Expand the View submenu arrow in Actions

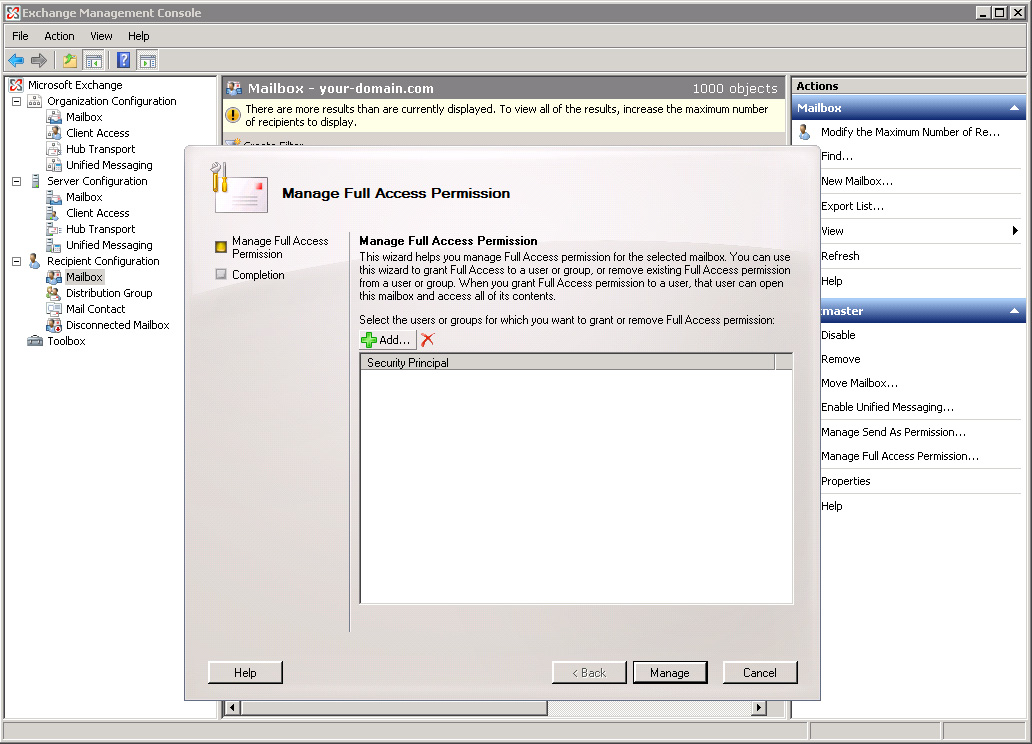pyautogui.click(x=1015, y=230)
